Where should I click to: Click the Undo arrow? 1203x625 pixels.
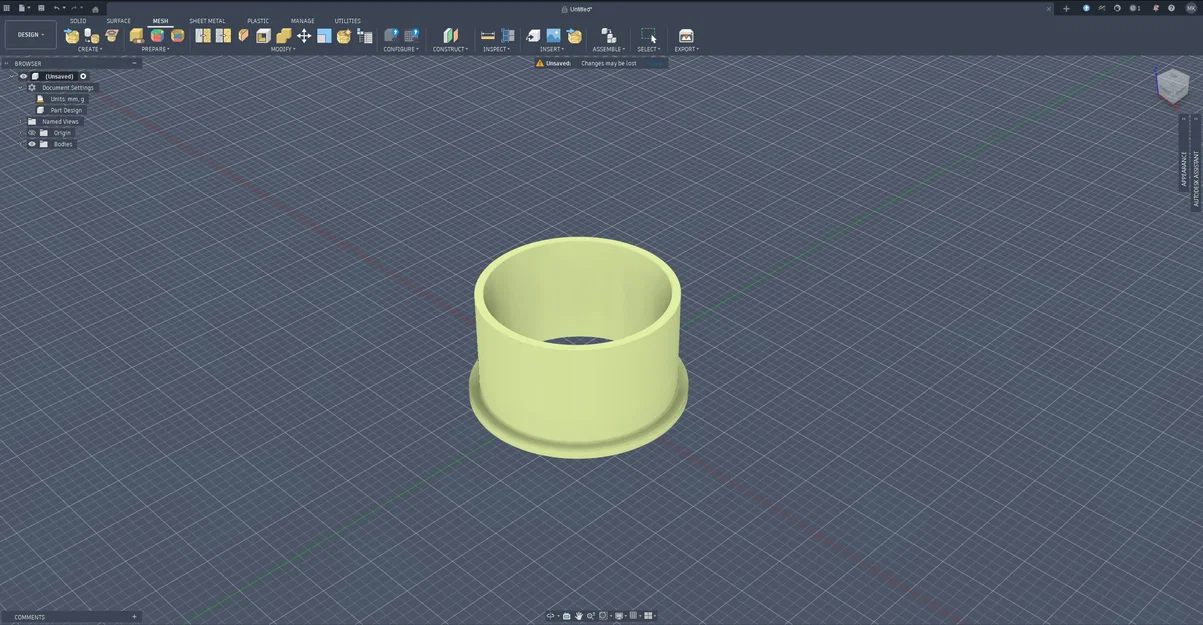click(58, 8)
